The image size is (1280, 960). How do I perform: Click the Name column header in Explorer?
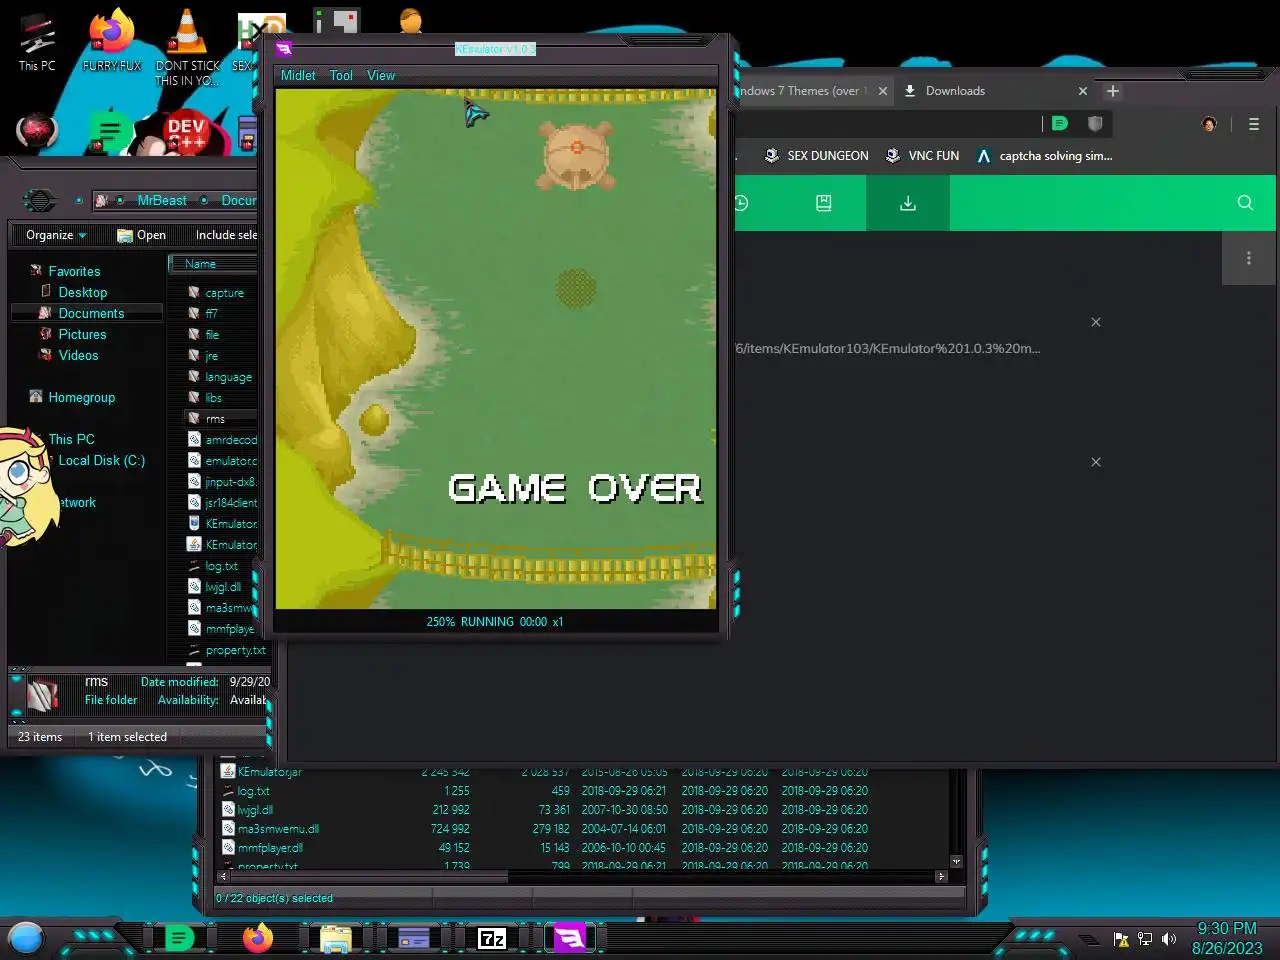213,264
